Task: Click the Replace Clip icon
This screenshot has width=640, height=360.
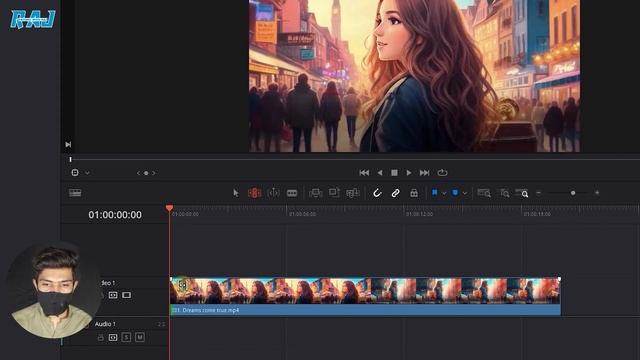Action: click(x=353, y=193)
